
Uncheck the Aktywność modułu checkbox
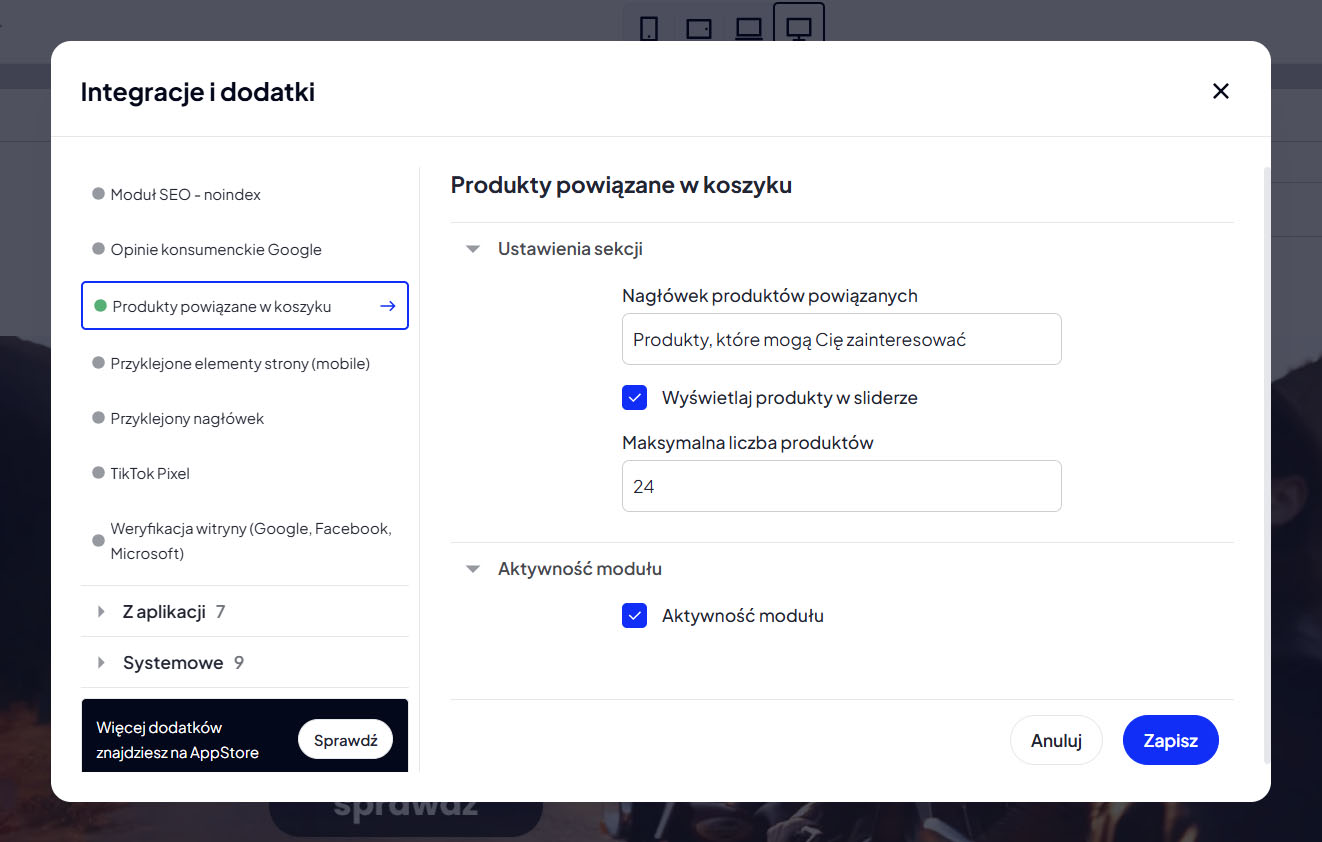click(x=635, y=616)
